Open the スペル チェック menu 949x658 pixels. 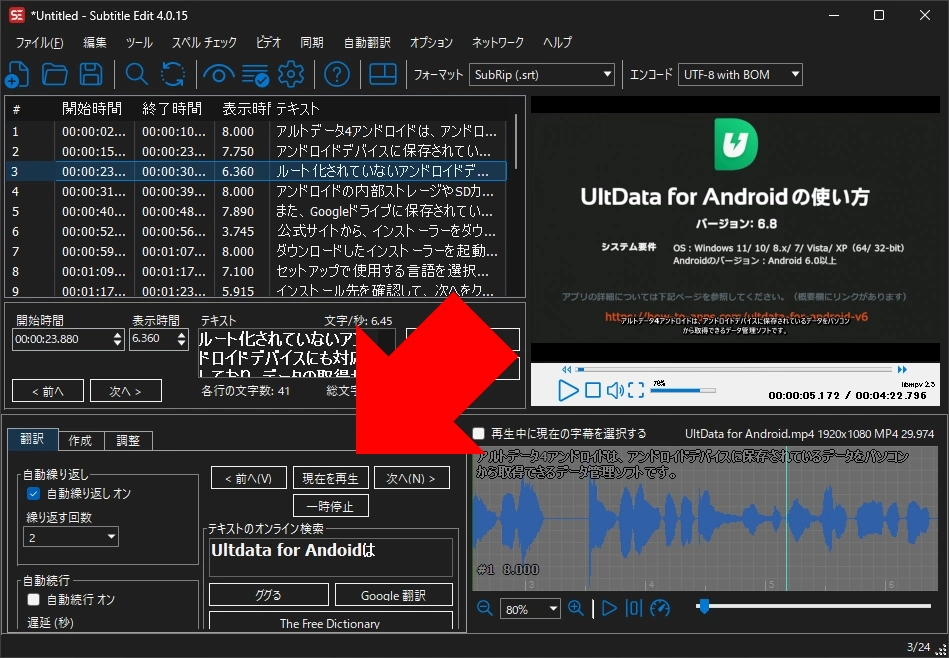tap(205, 42)
